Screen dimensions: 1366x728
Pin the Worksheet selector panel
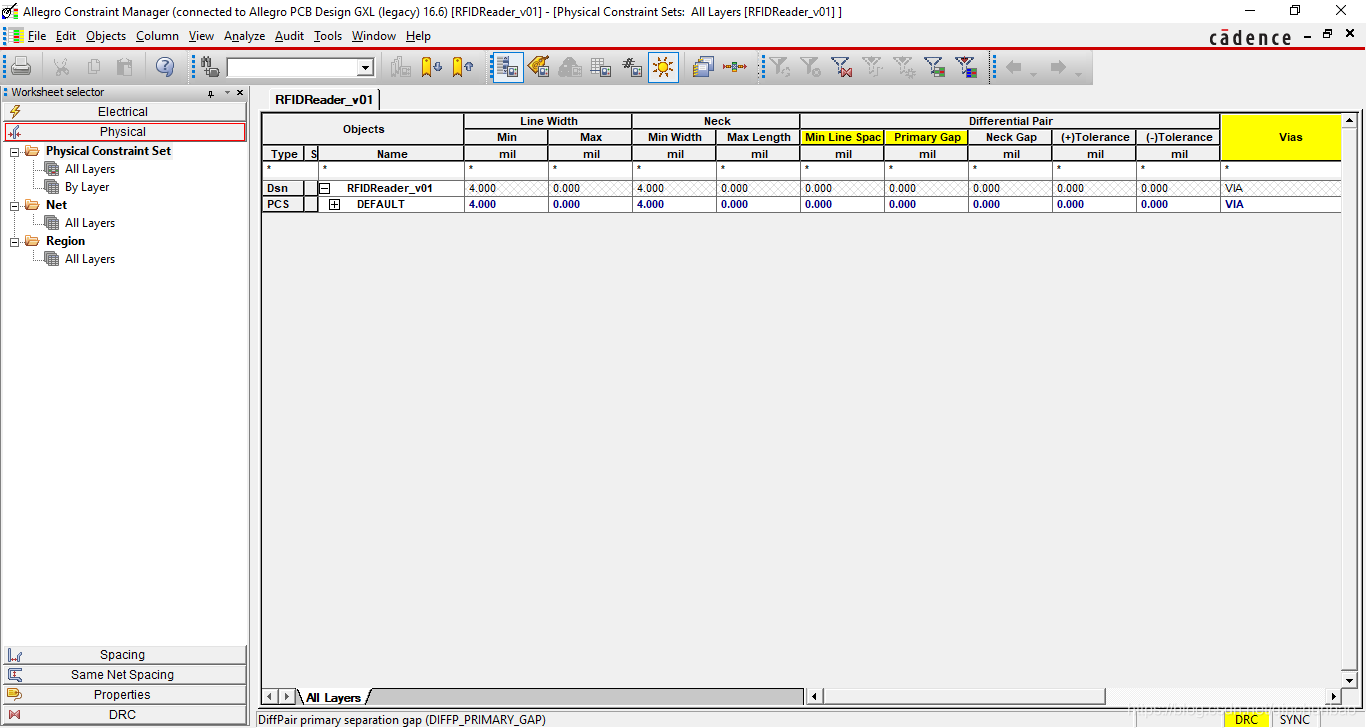211,93
